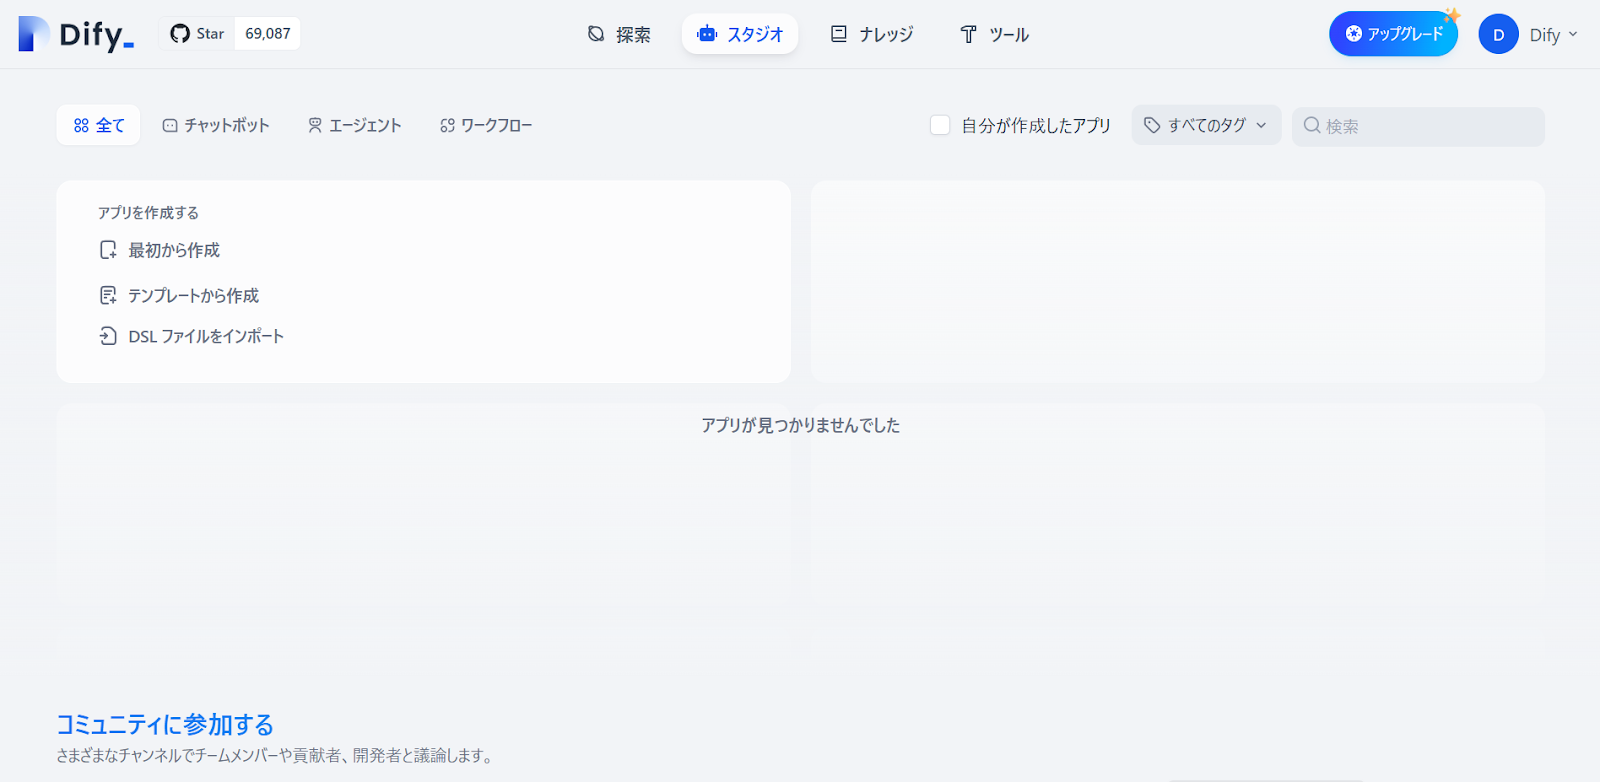Click the 69,087 star count link
Viewport: 1600px width, 782px height.
[x=268, y=34]
